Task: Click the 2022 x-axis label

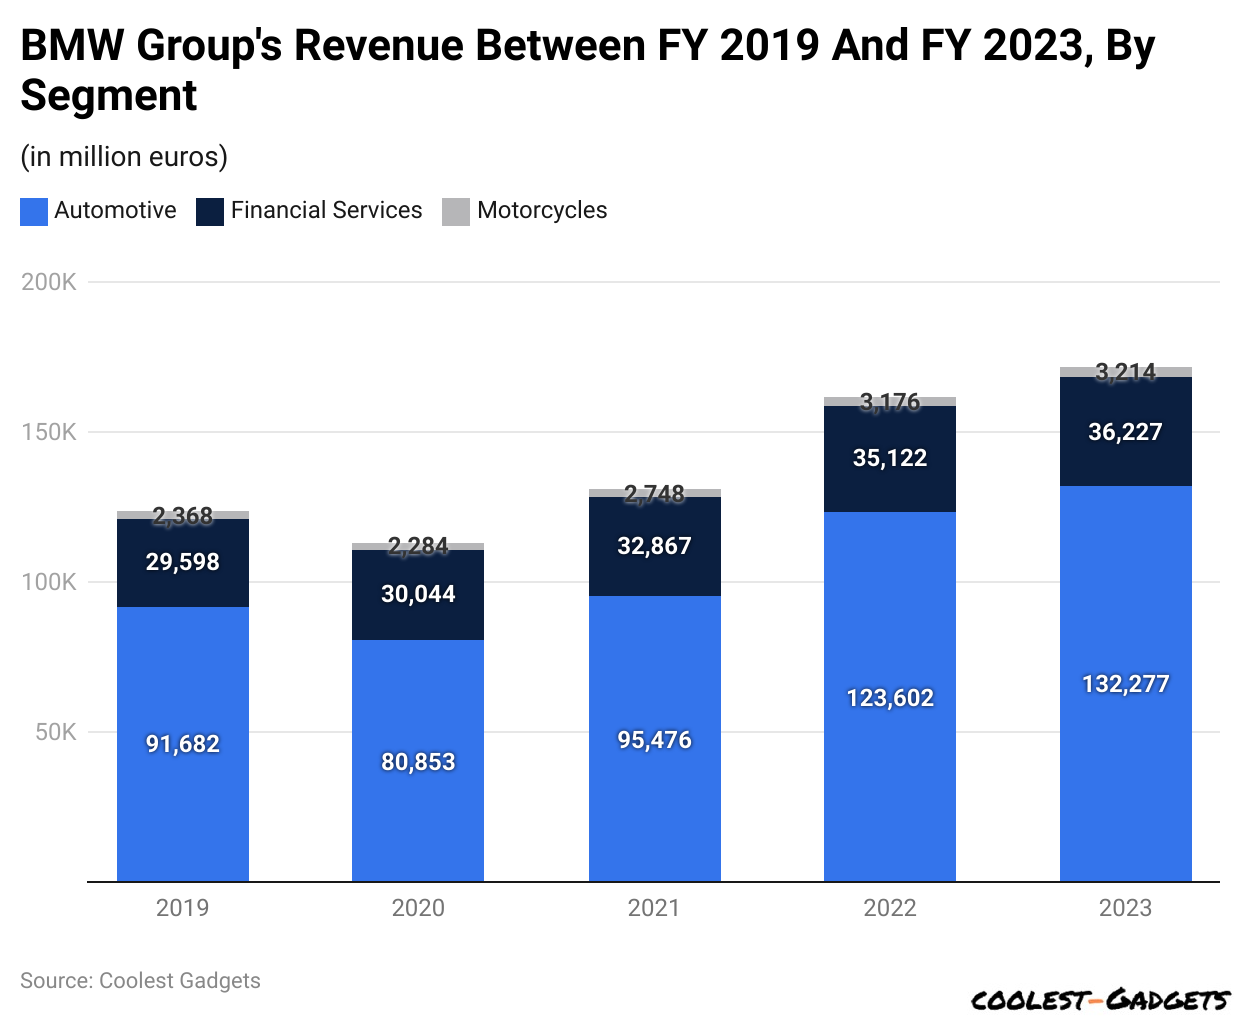Action: pyautogui.click(x=890, y=908)
